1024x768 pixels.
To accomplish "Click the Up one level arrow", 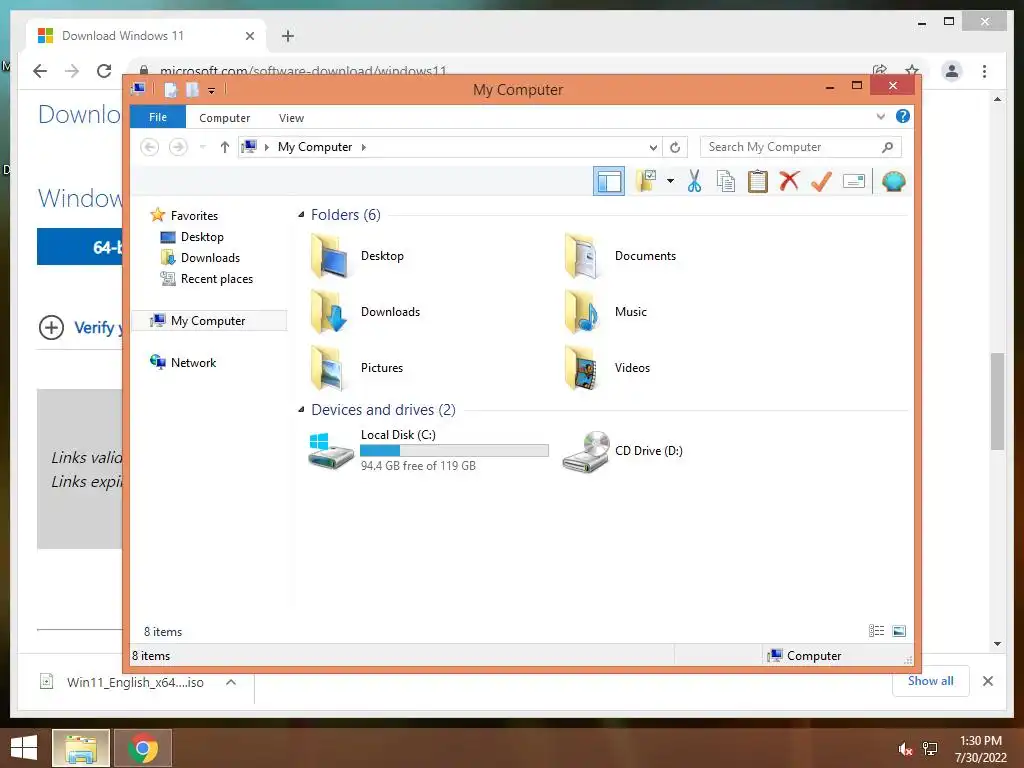I will click(225, 147).
